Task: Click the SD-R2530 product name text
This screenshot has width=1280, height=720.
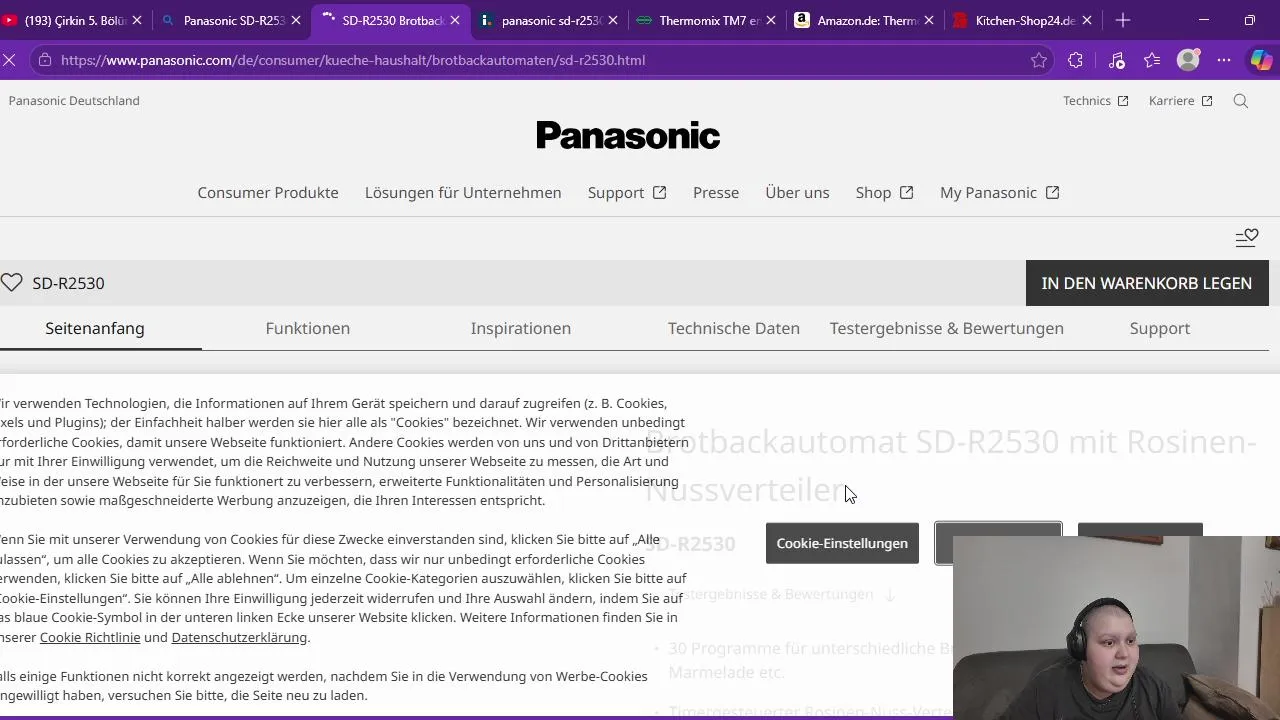Action: 68,283
